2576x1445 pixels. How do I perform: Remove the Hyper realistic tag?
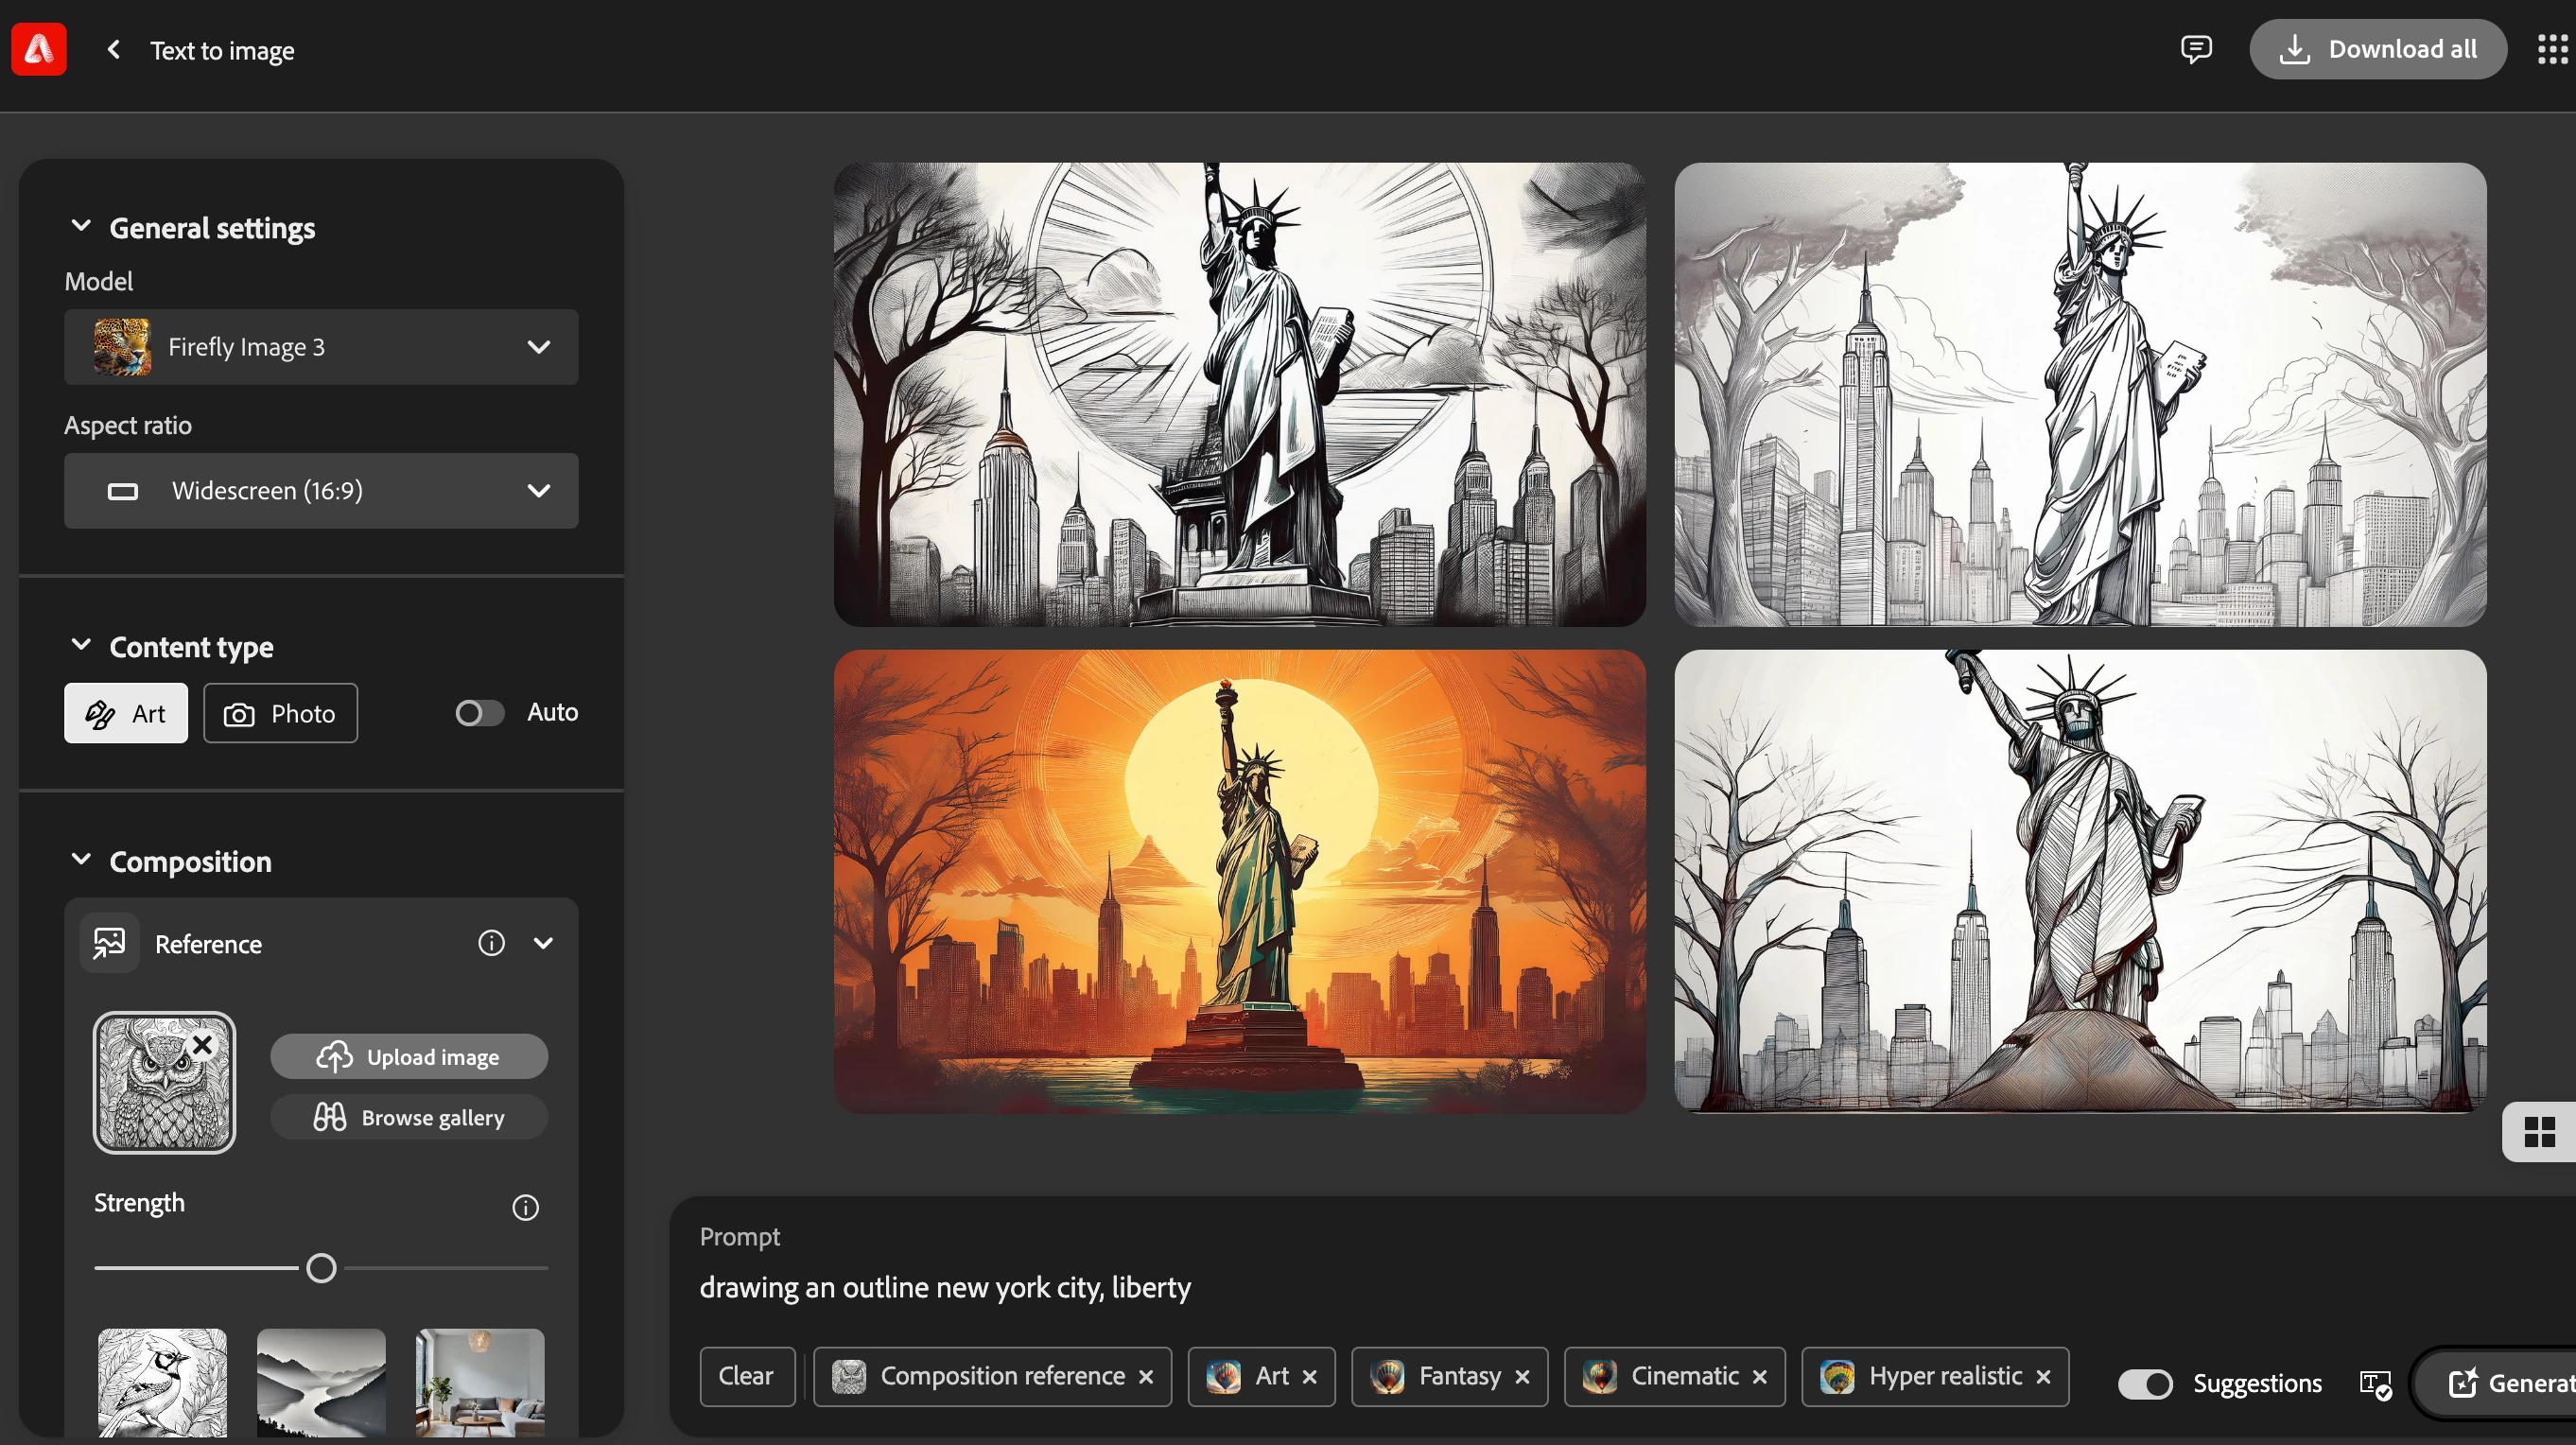click(x=2043, y=1377)
